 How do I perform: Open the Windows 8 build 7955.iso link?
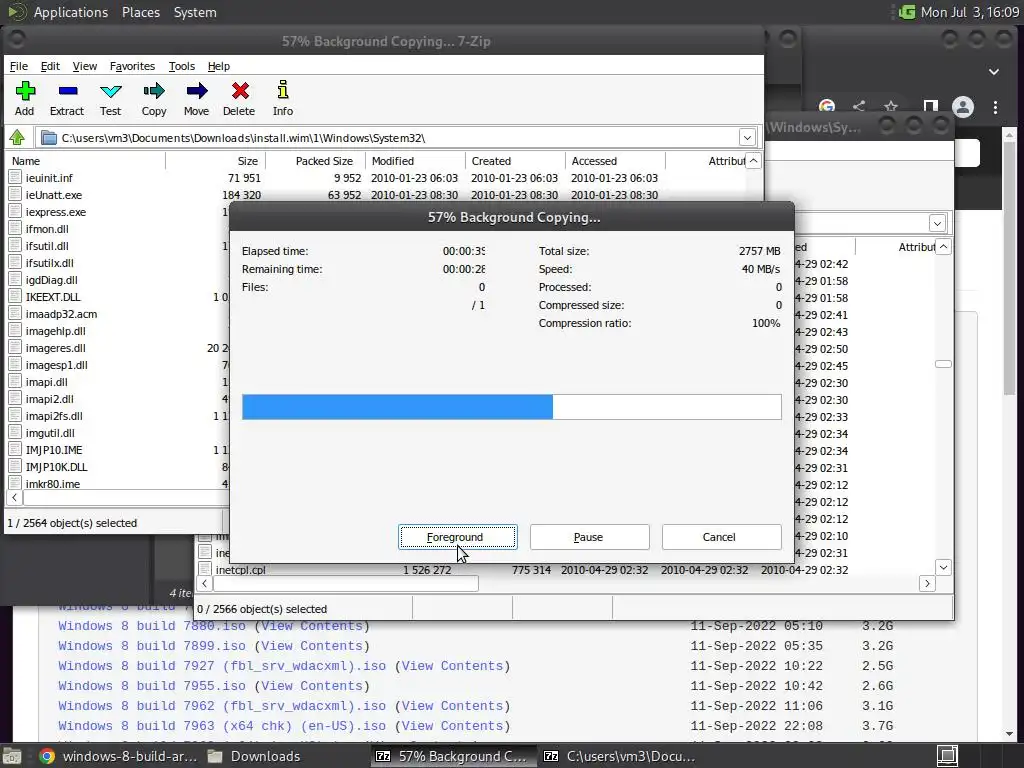tap(152, 686)
